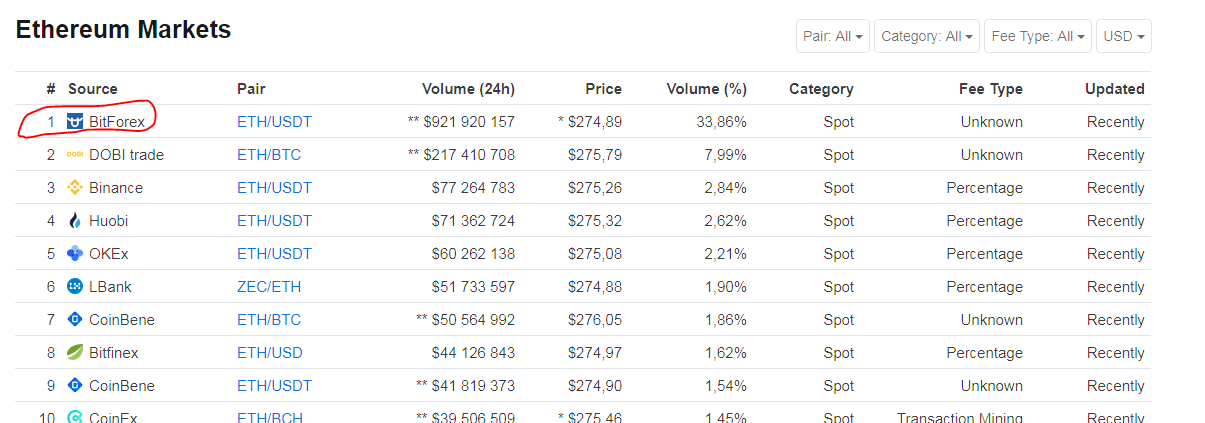Open the Fee Type: All dropdown
The width and height of the screenshot is (1205, 423).
(1038, 36)
